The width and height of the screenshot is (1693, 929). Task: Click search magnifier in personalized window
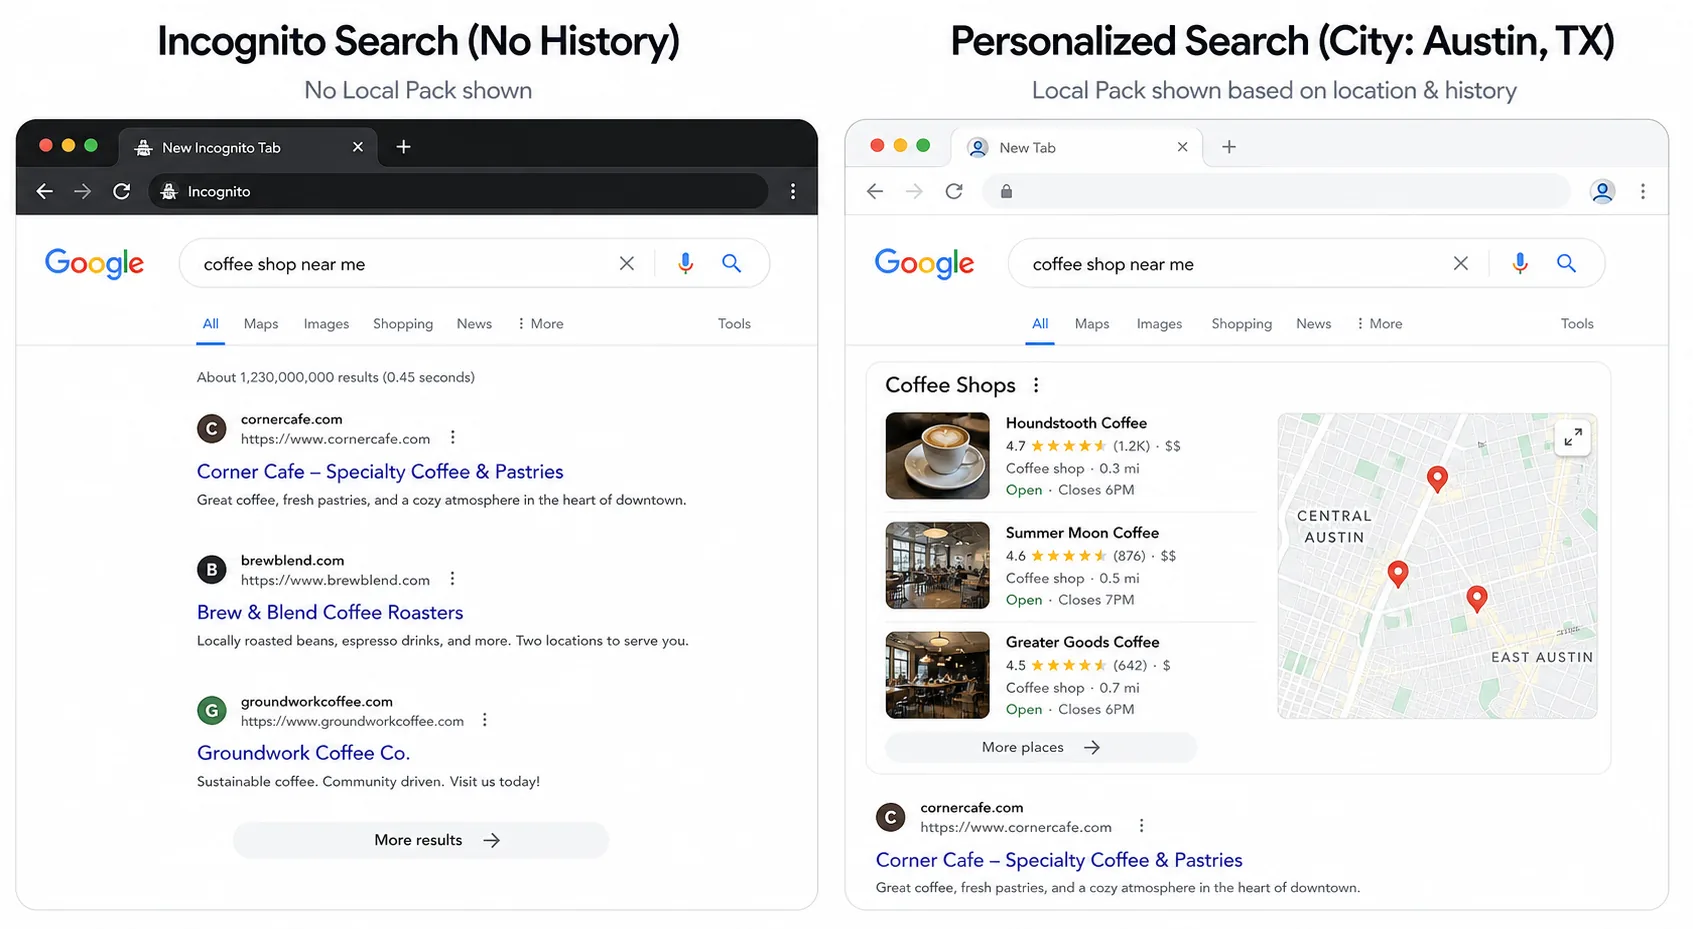pyautogui.click(x=1567, y=263)
